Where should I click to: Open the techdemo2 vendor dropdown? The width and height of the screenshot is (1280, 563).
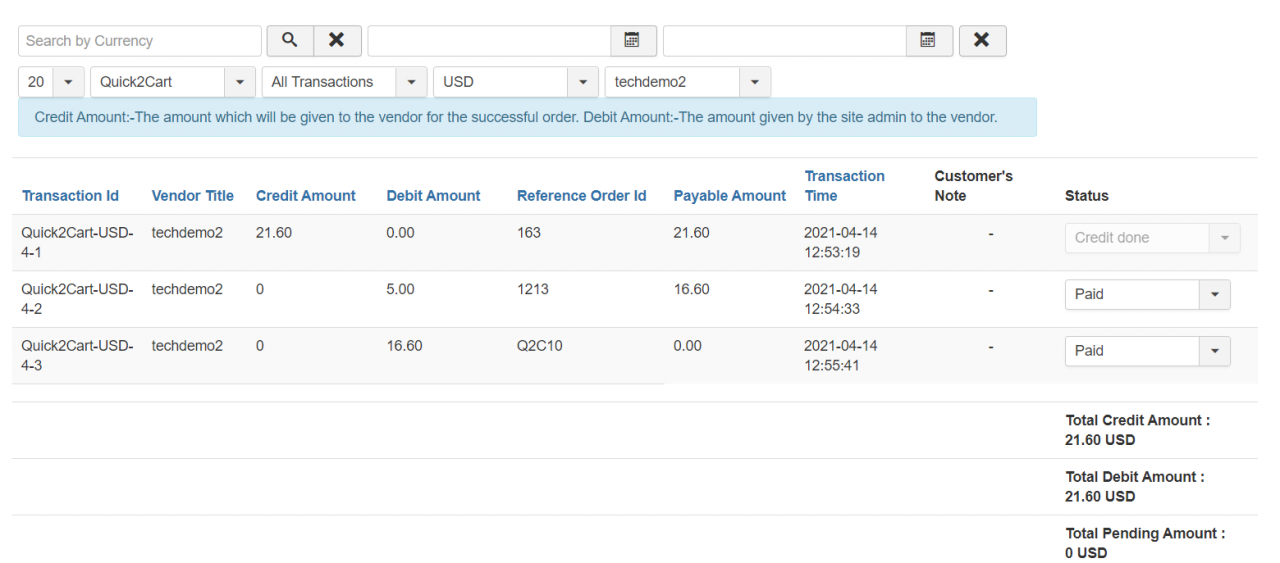point(687,82)
